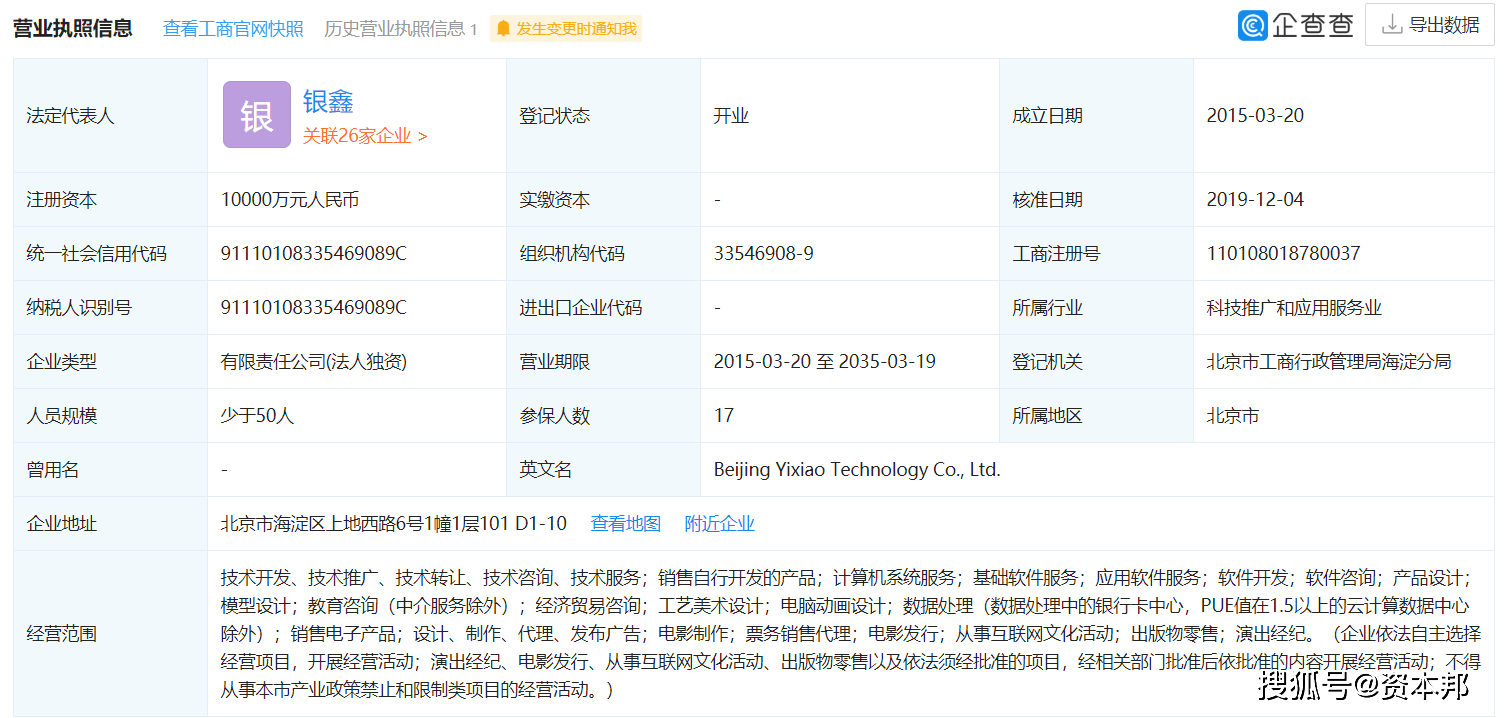Click the download icon beside 导出数据
Image resolution: width=1506 pixels, height=718 pixels.
pos(1394,24)
